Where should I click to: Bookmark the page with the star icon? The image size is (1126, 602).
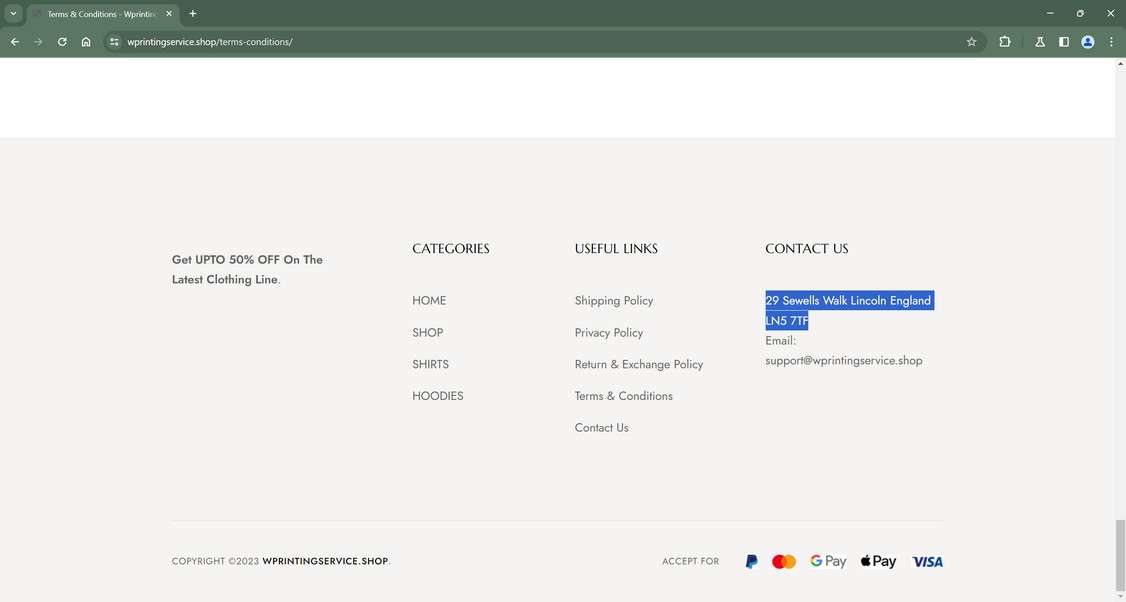pyautogui.click(x=971, y=42)
